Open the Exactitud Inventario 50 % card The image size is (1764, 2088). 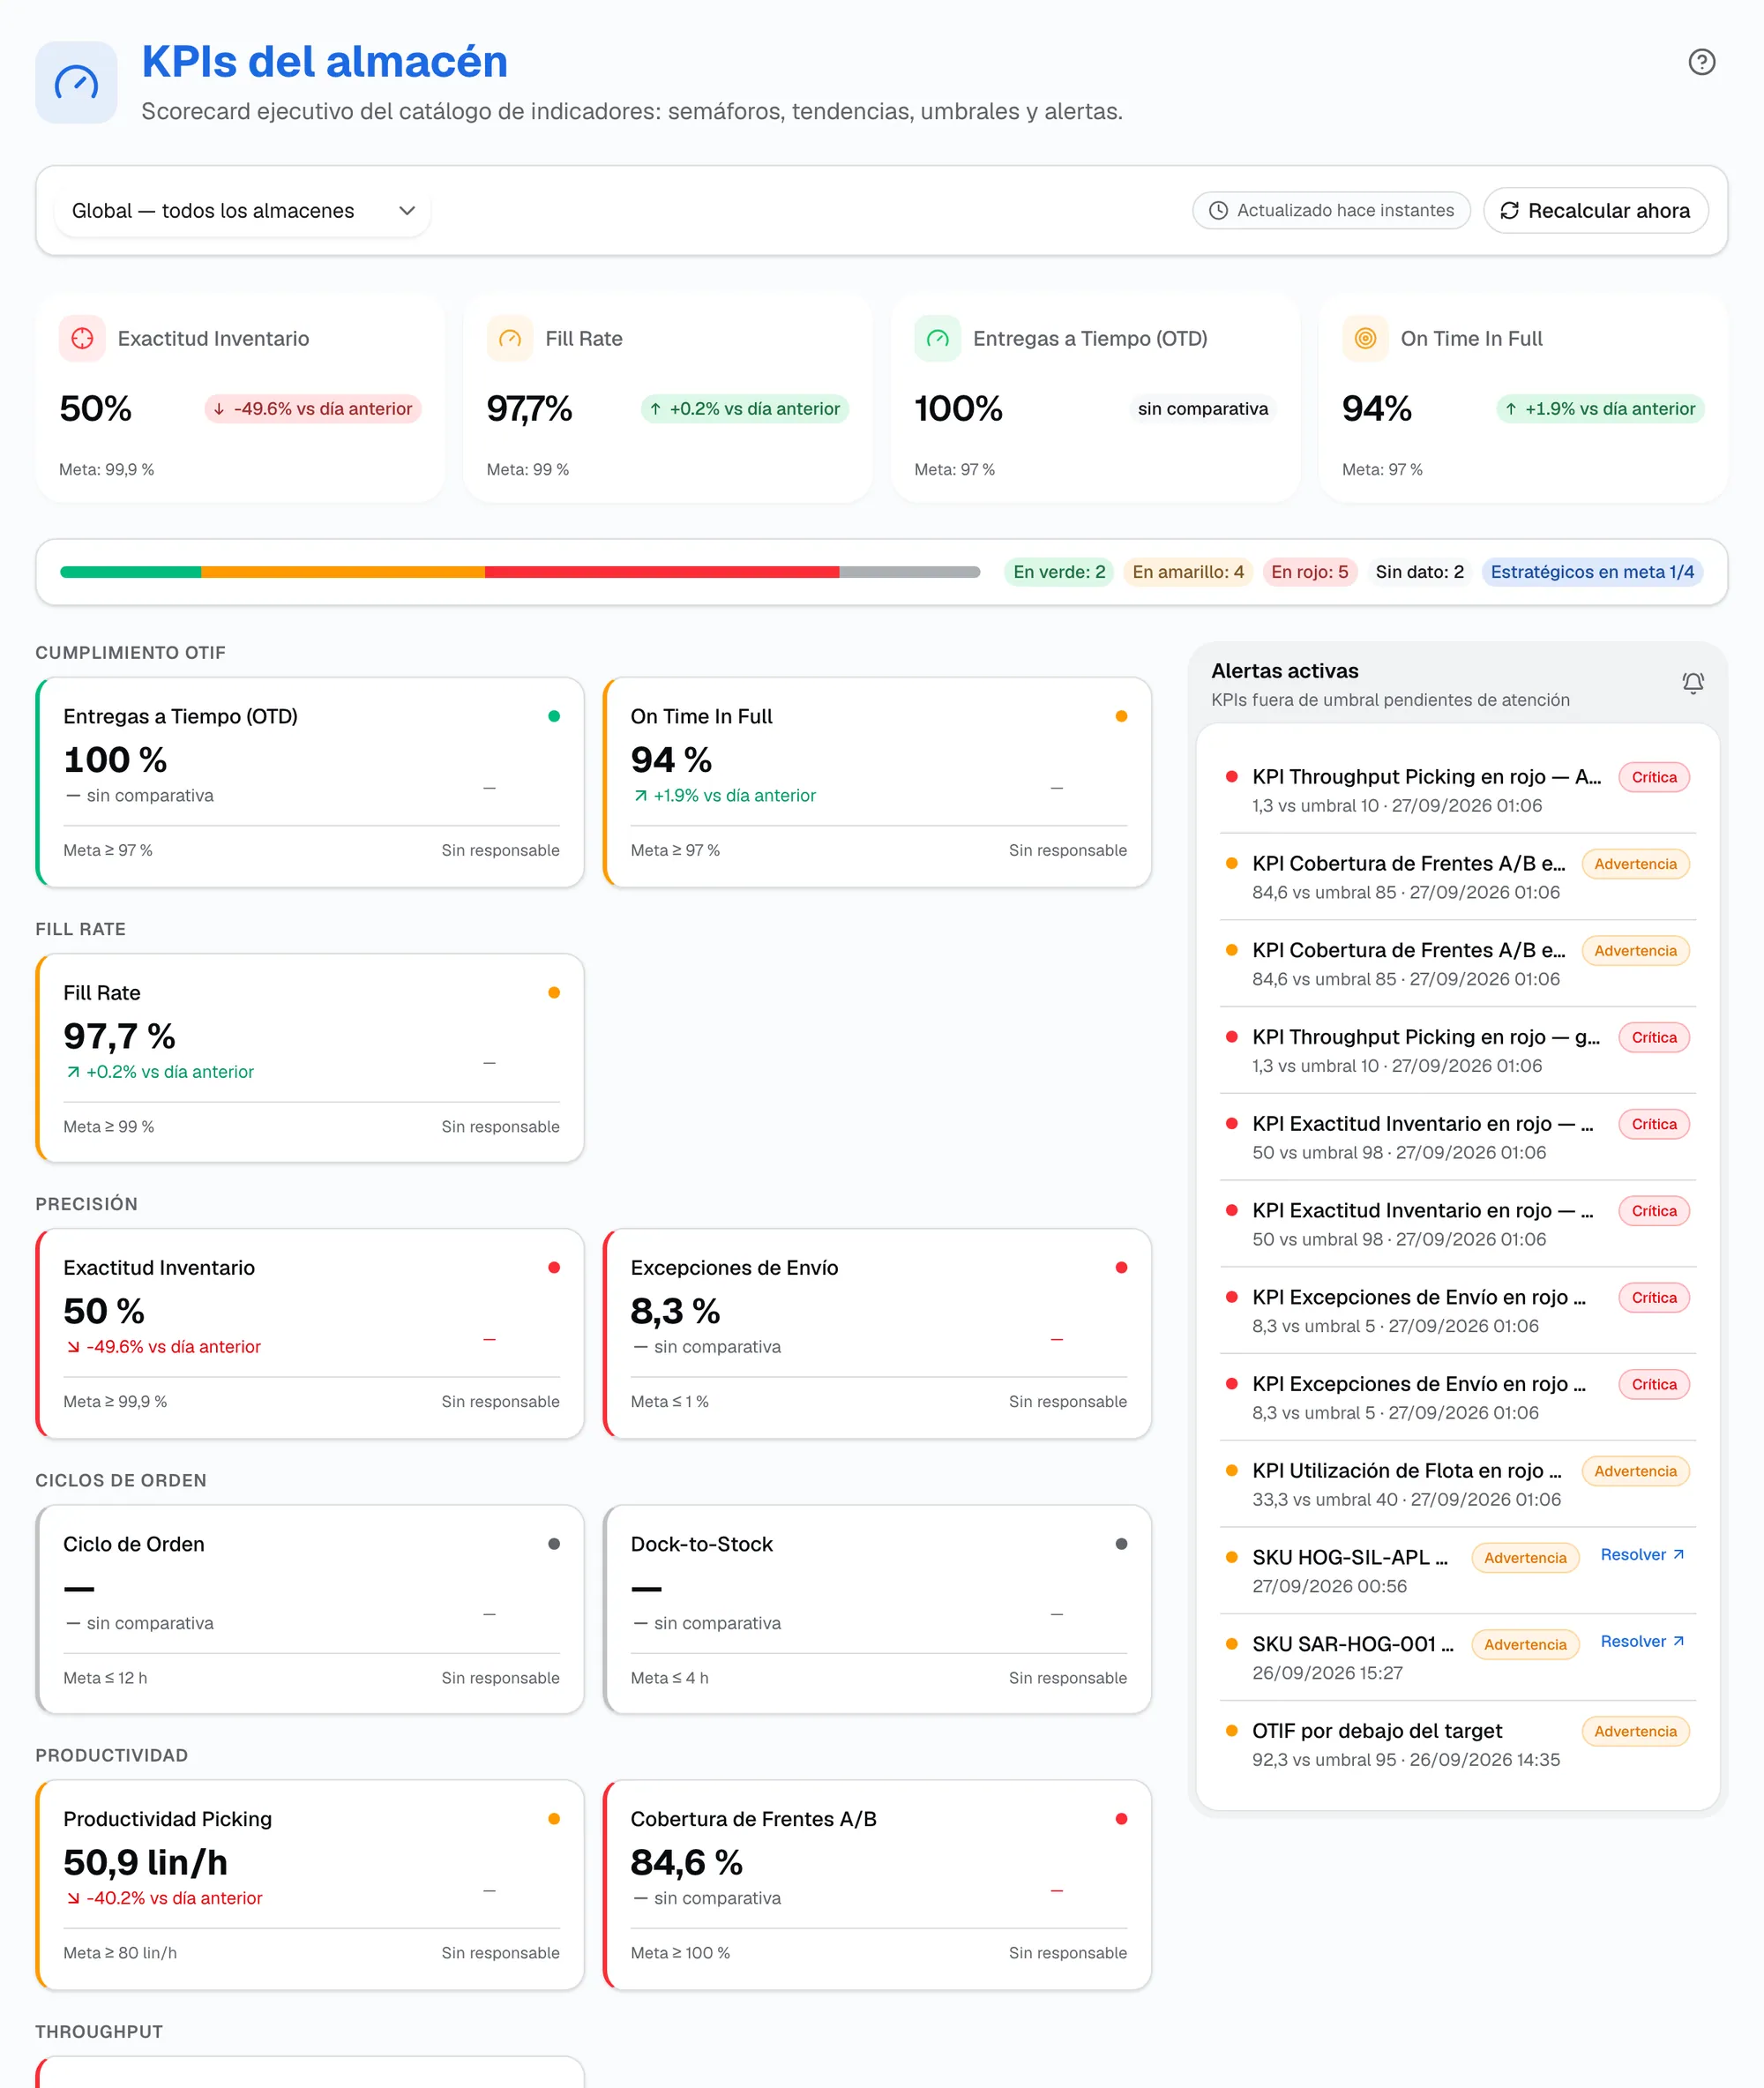pyautogui.click(x=310, y=1334)
